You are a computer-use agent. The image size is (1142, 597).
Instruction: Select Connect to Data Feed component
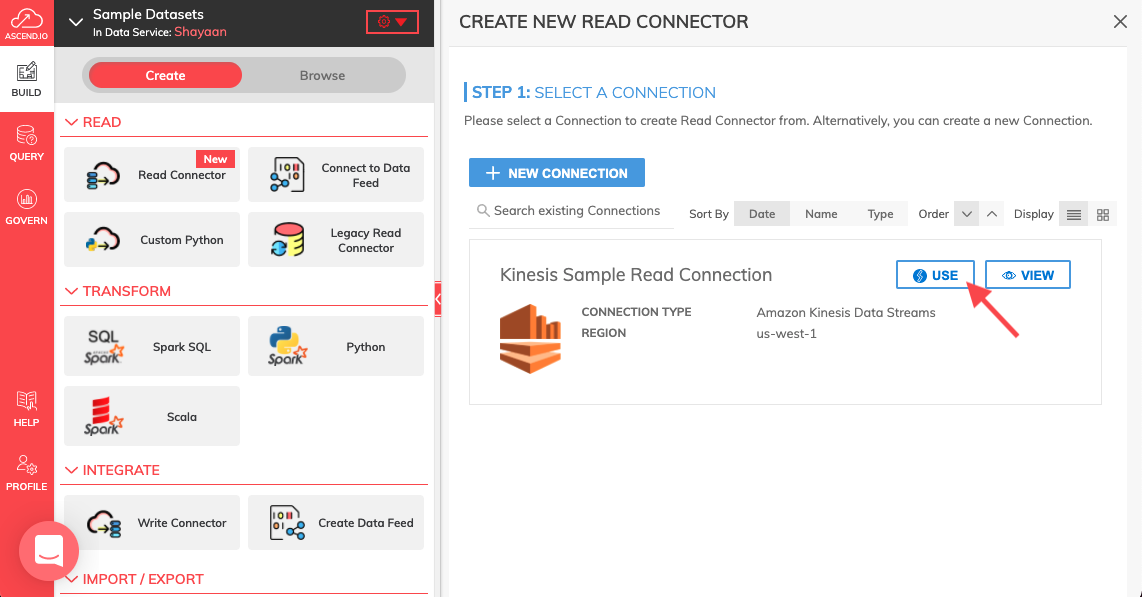click(336, 175)
